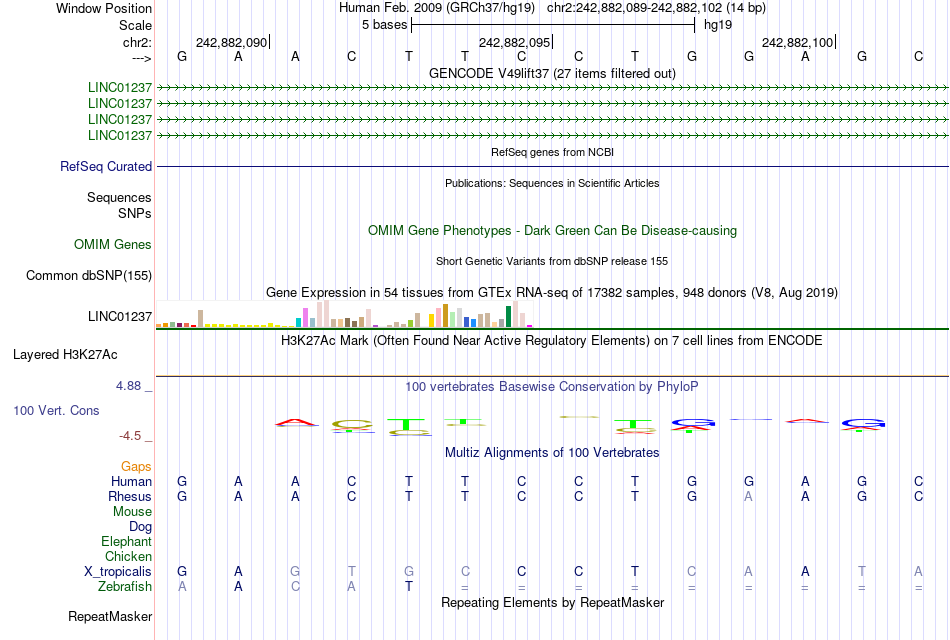Click the chr2:242,882,089-242,882,102 (14 bp) position text
950x640 pixels.
pyautogui.click(x=656, y=8)
